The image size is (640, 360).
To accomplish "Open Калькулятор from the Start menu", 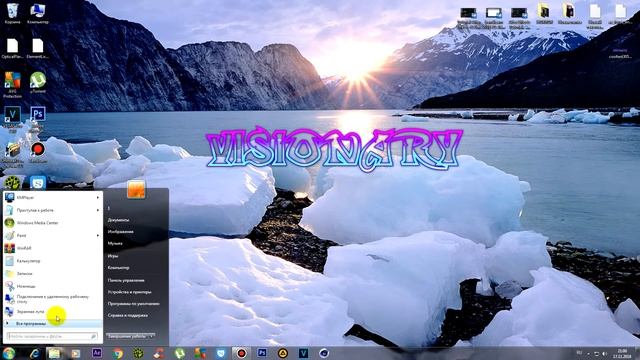I will [53, 261].
